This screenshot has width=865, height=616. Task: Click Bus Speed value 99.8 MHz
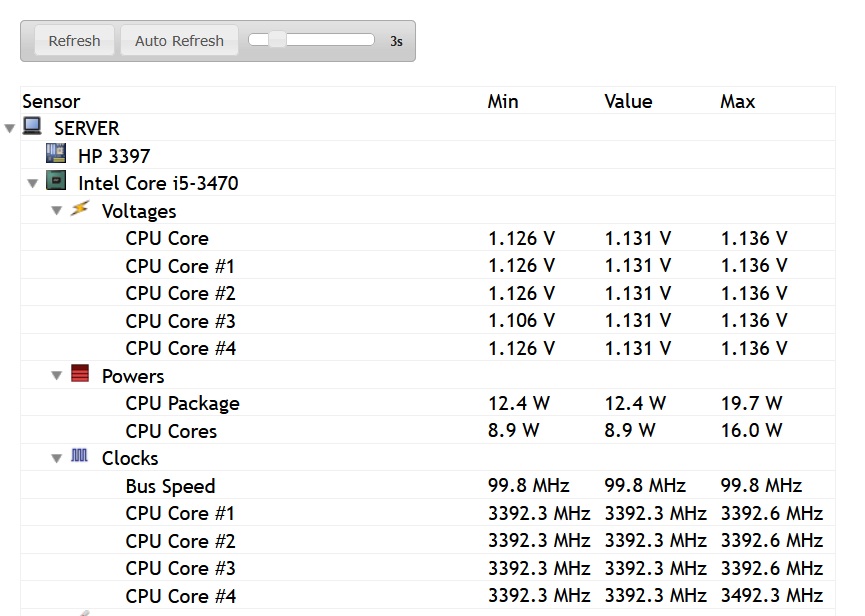point(645,485)
